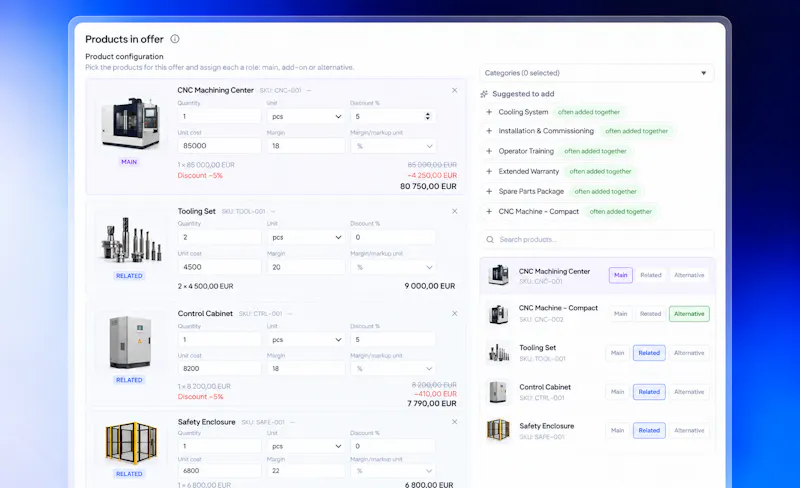Image resolution: width=800 pixels, height=488 pixels.
Task: Open Margin/markup unit dropdown for Safety Enclosure
Action: 393,471
